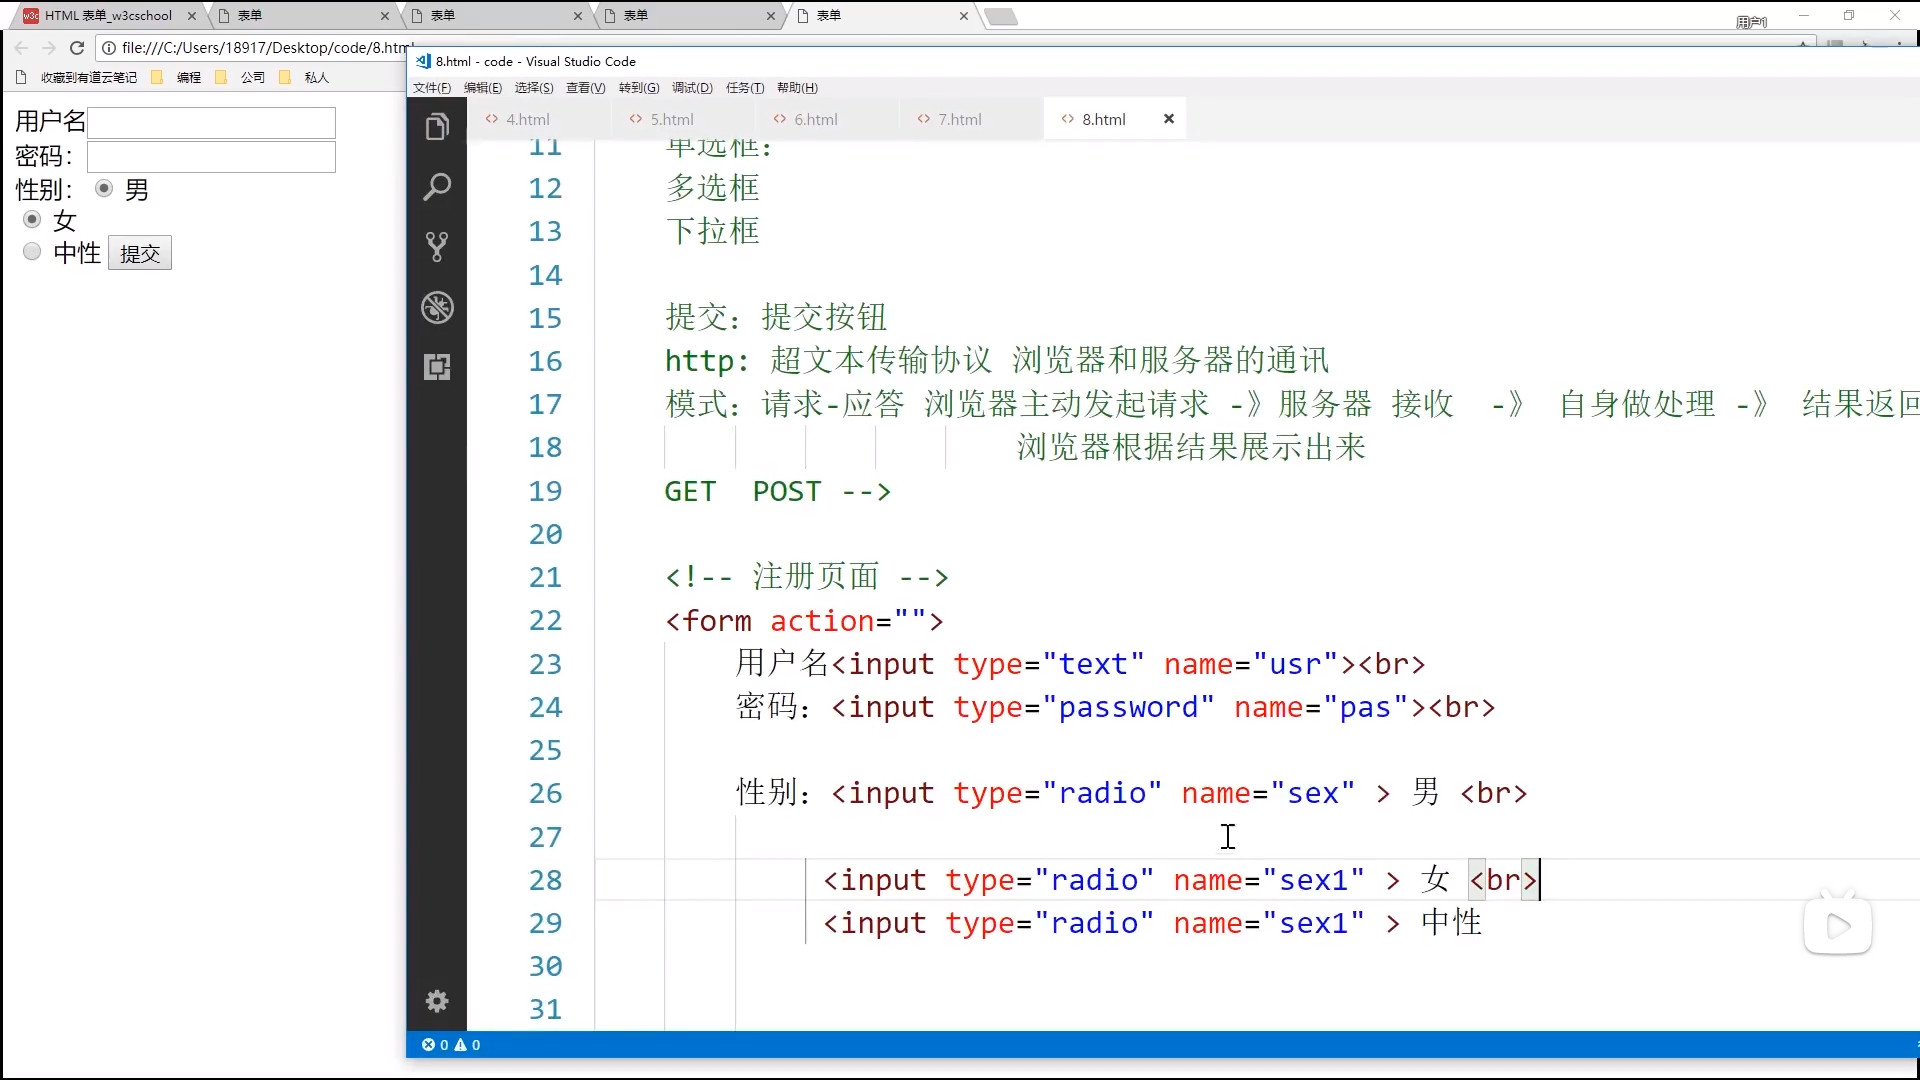Screen dimensions: 1920x1080
Task: Open the 公司 bookmarks folder
Action: tap(241, 77)
